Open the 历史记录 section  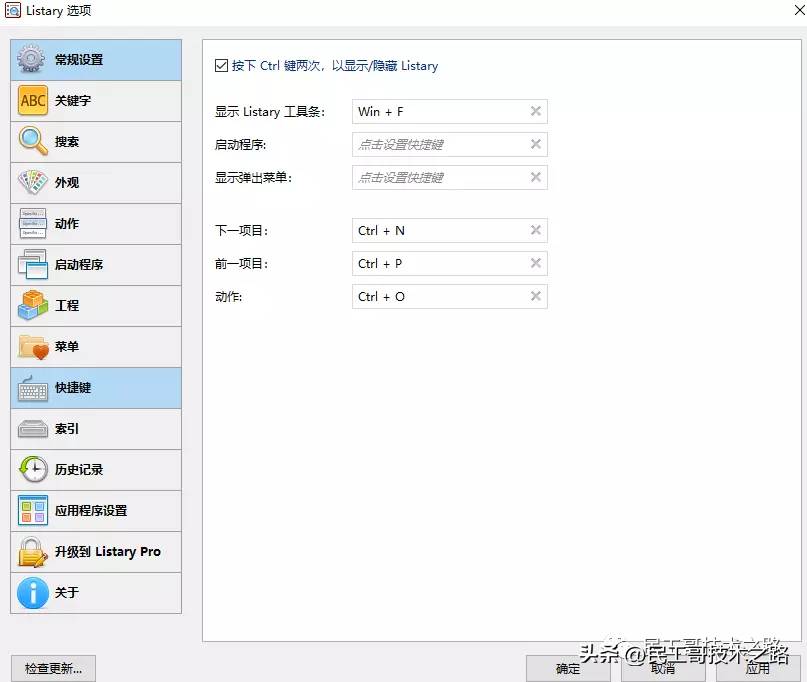point(96,470)
